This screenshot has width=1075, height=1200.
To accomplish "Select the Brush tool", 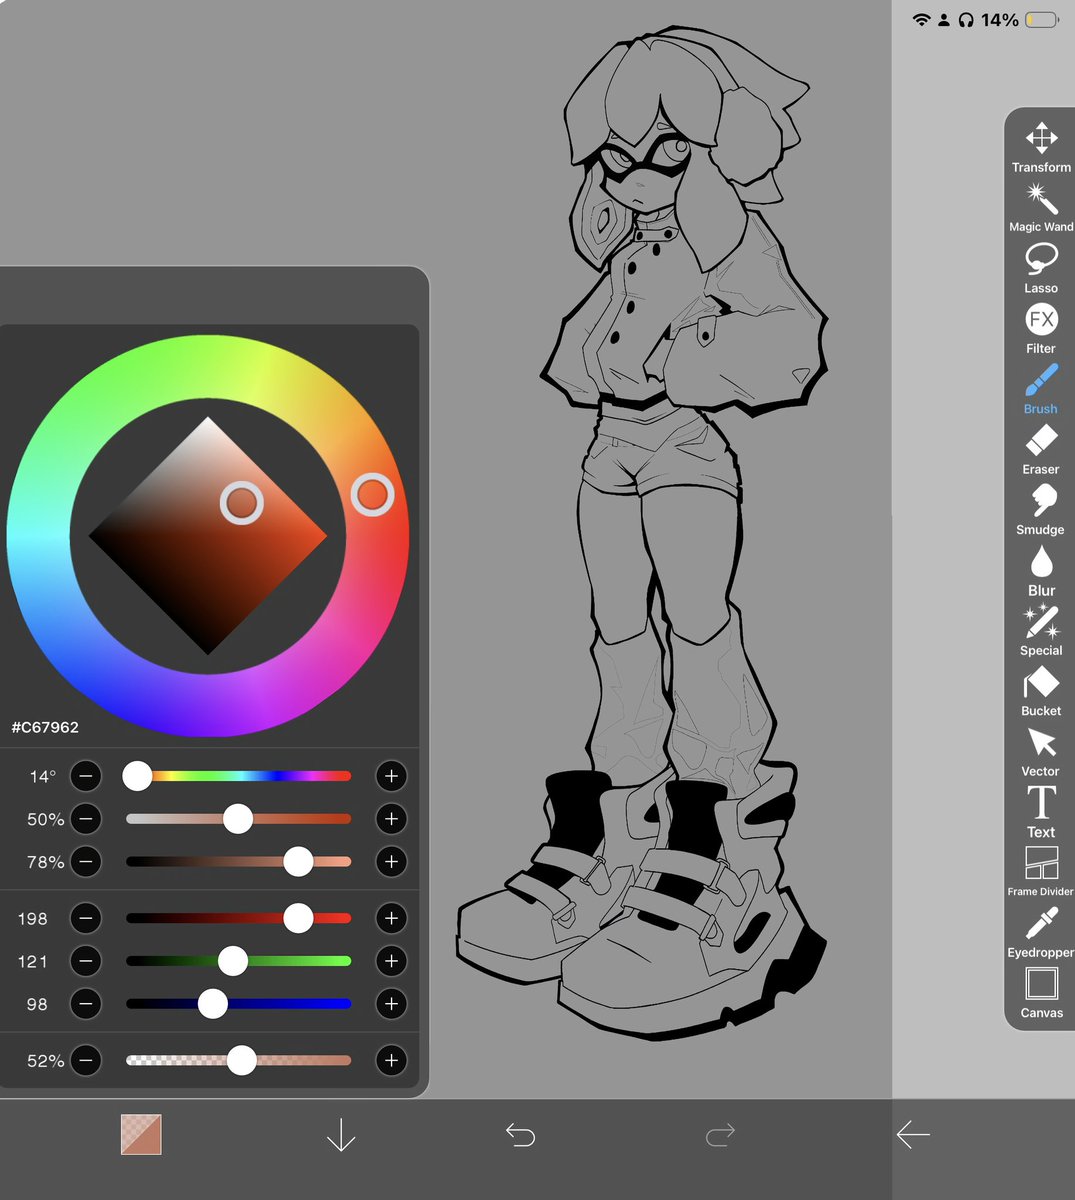I will [x=1041, y=388].
